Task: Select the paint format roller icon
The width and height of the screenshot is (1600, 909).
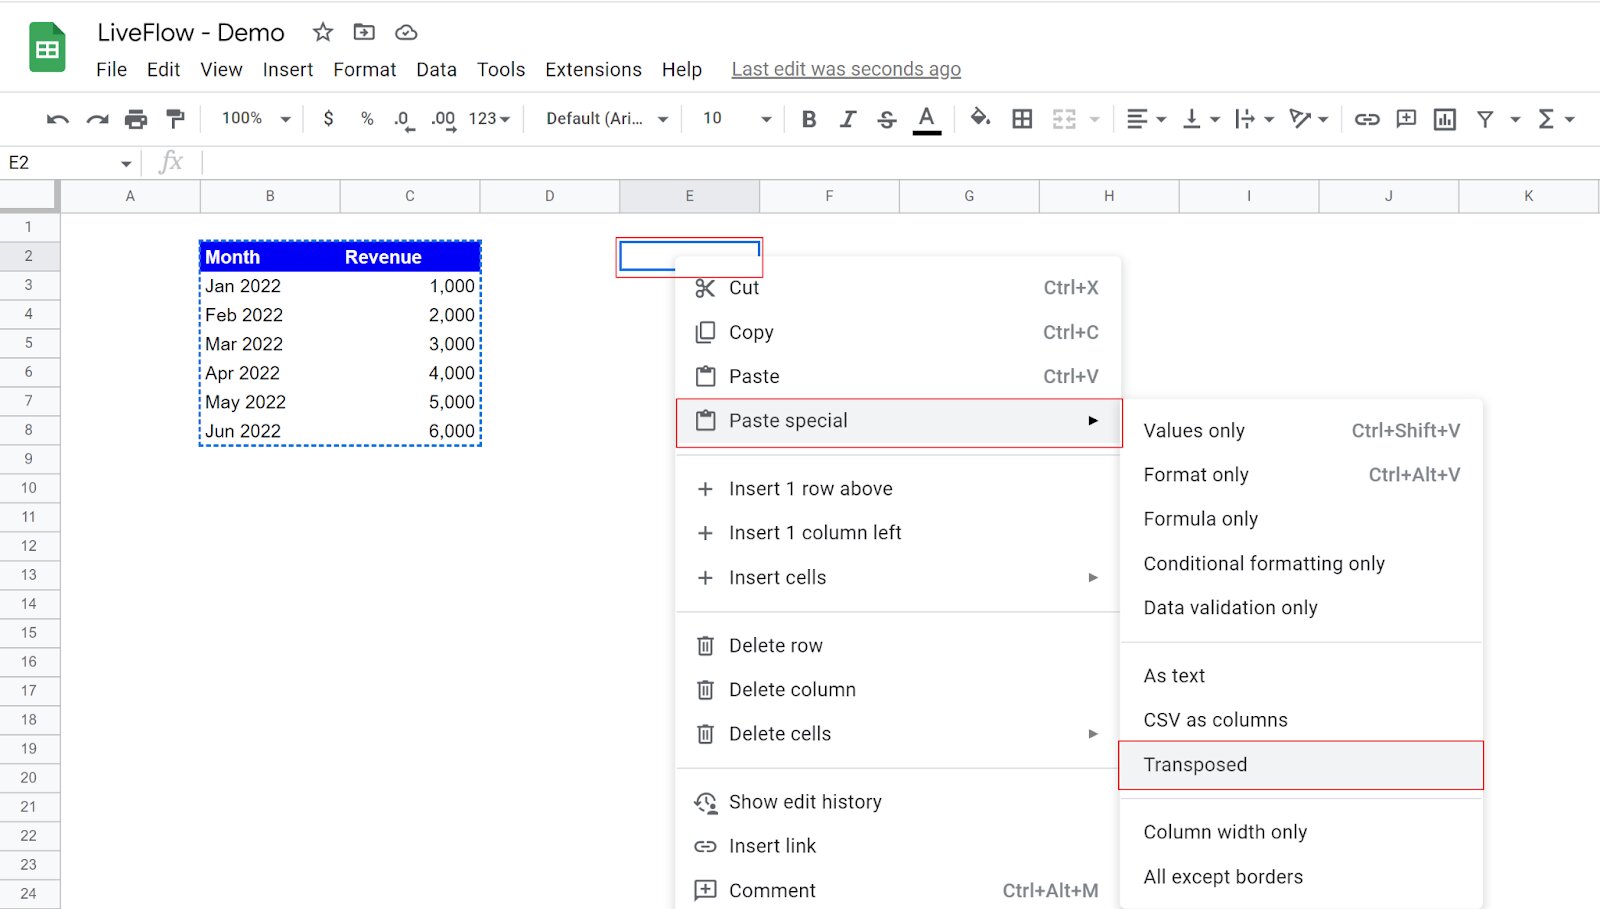Action: coord(175,119)
